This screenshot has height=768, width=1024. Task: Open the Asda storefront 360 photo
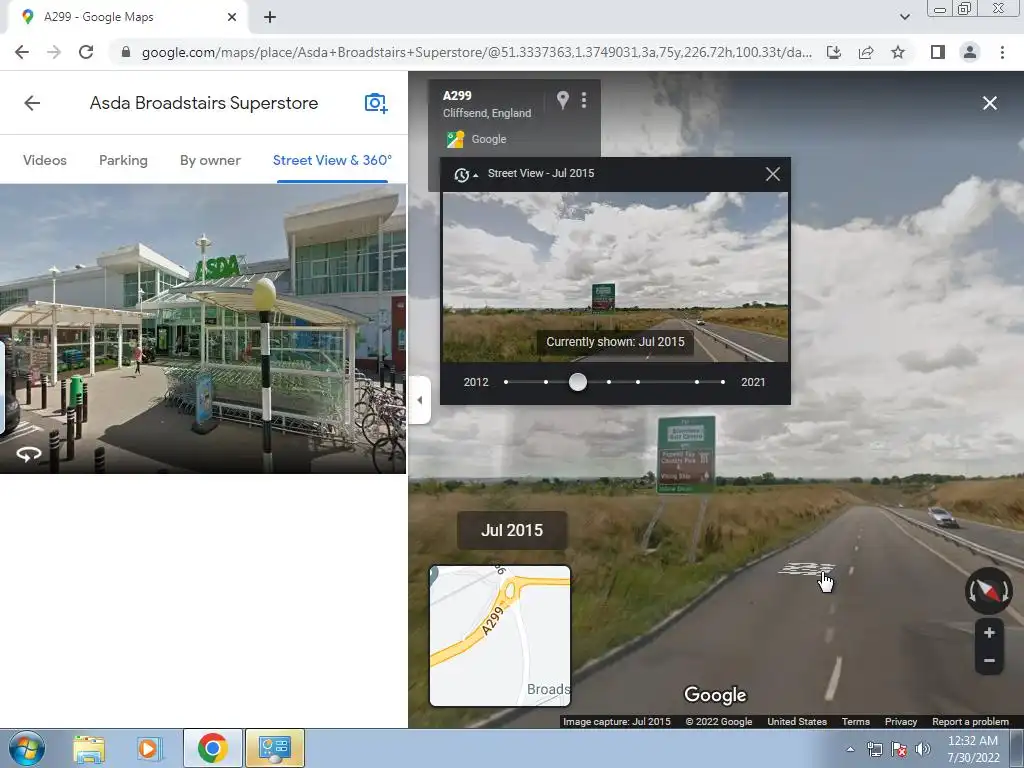pyautogui.click(x=202, y=328)
